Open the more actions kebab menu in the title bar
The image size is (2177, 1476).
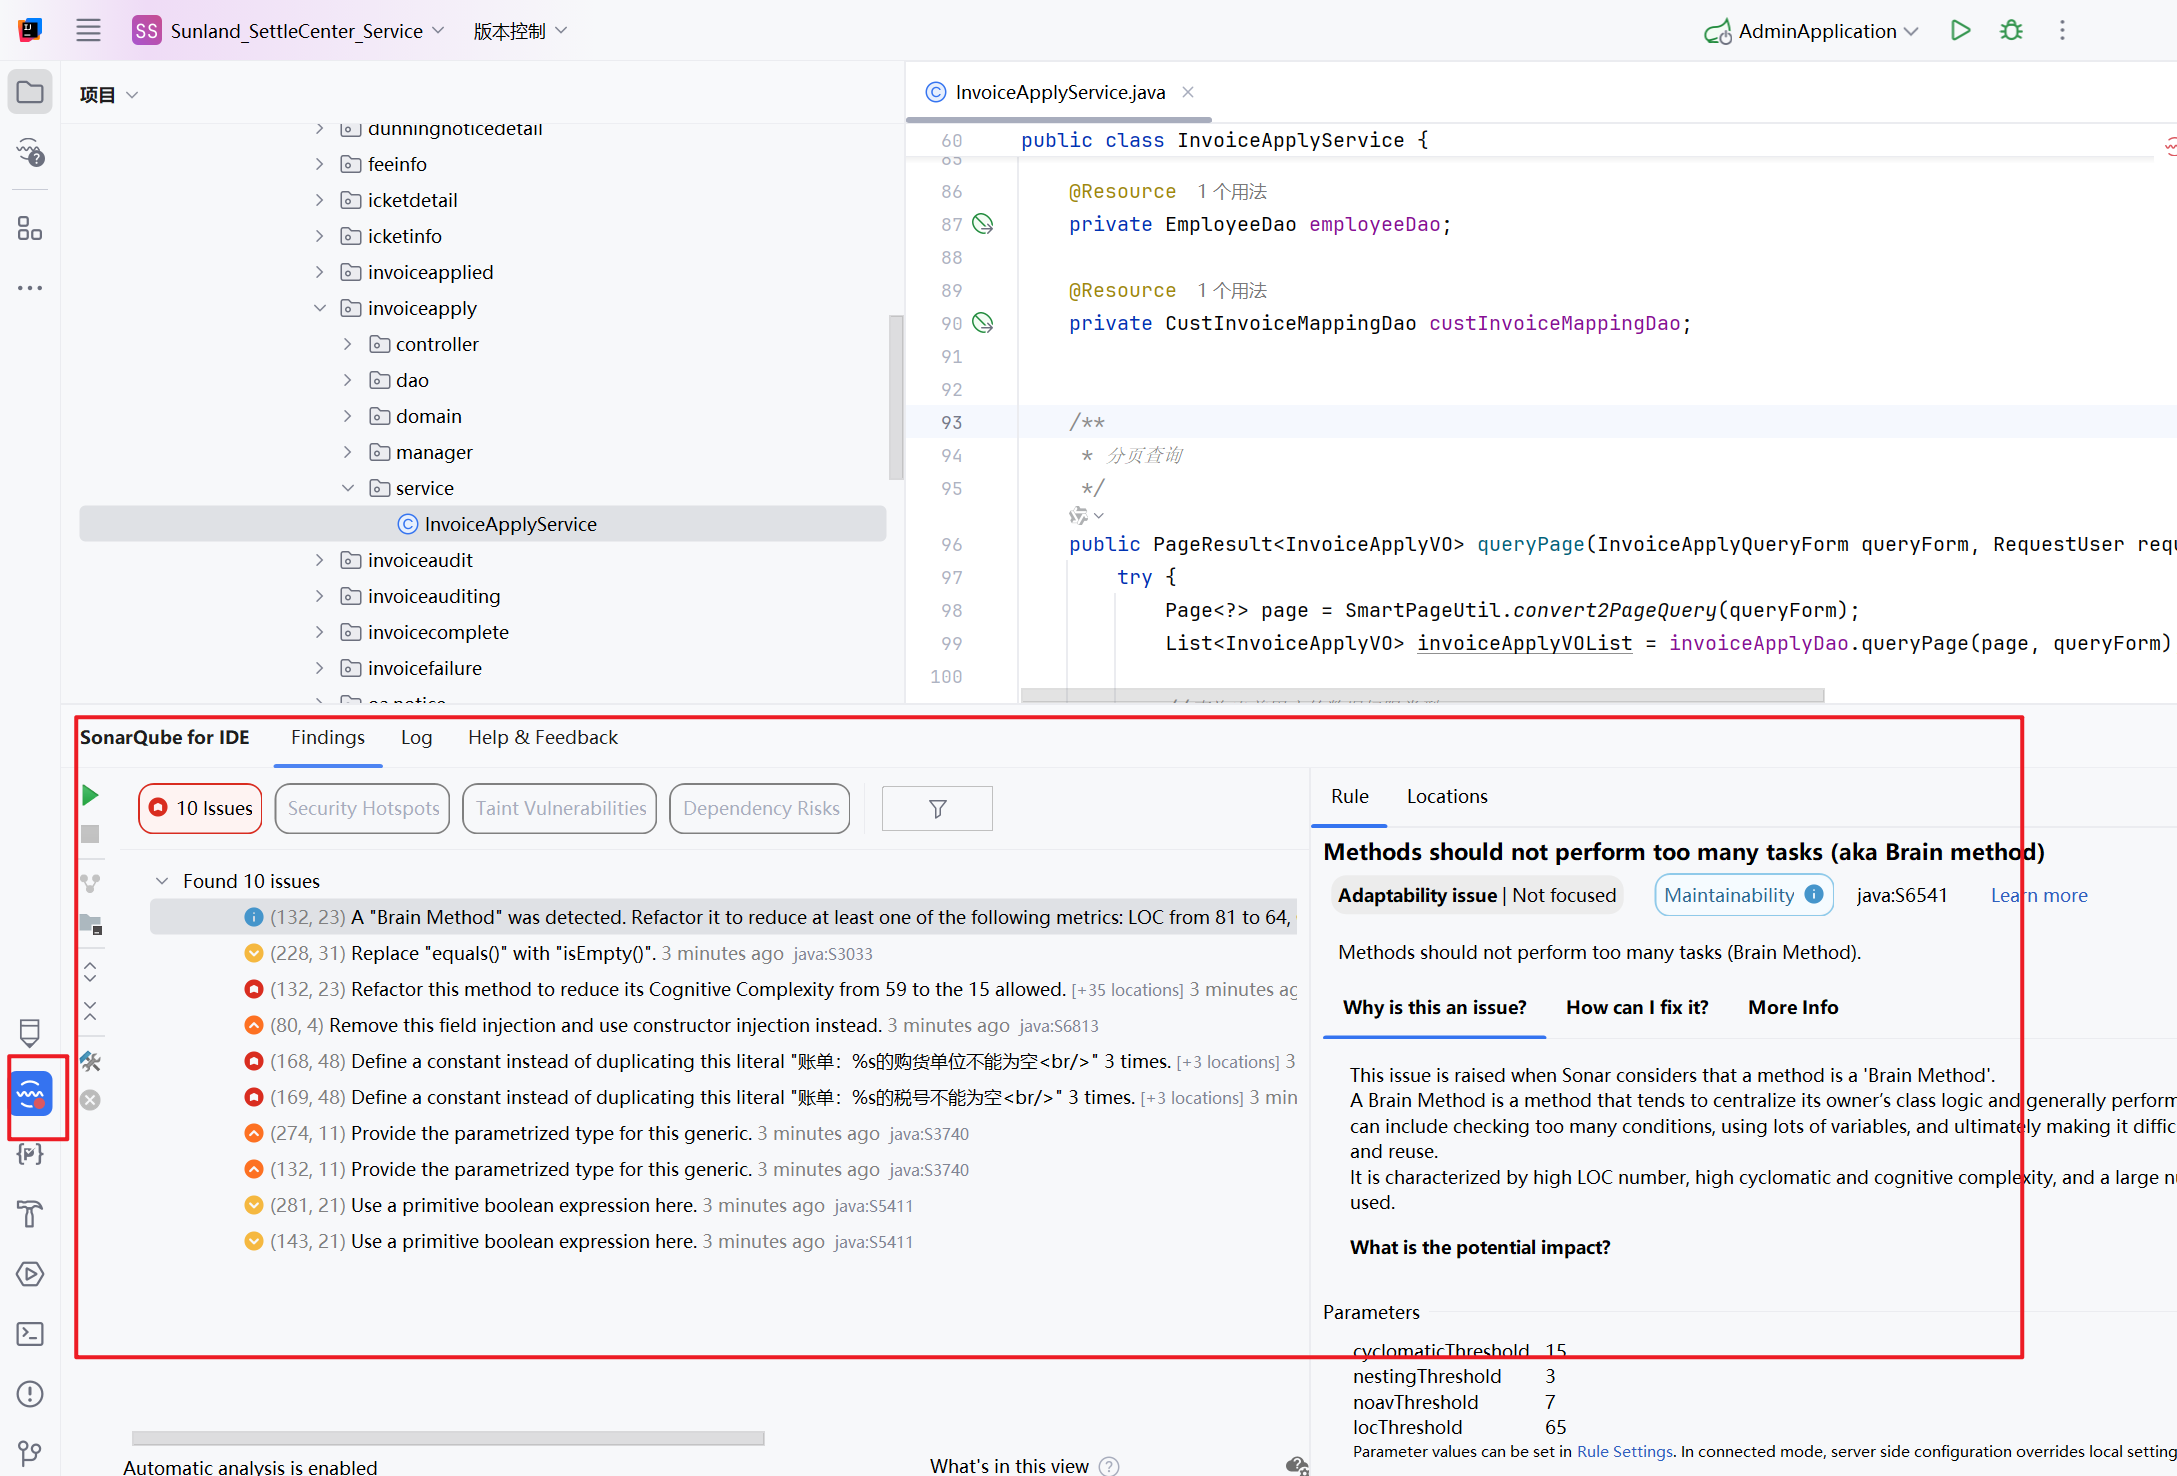click(2062, 30)
